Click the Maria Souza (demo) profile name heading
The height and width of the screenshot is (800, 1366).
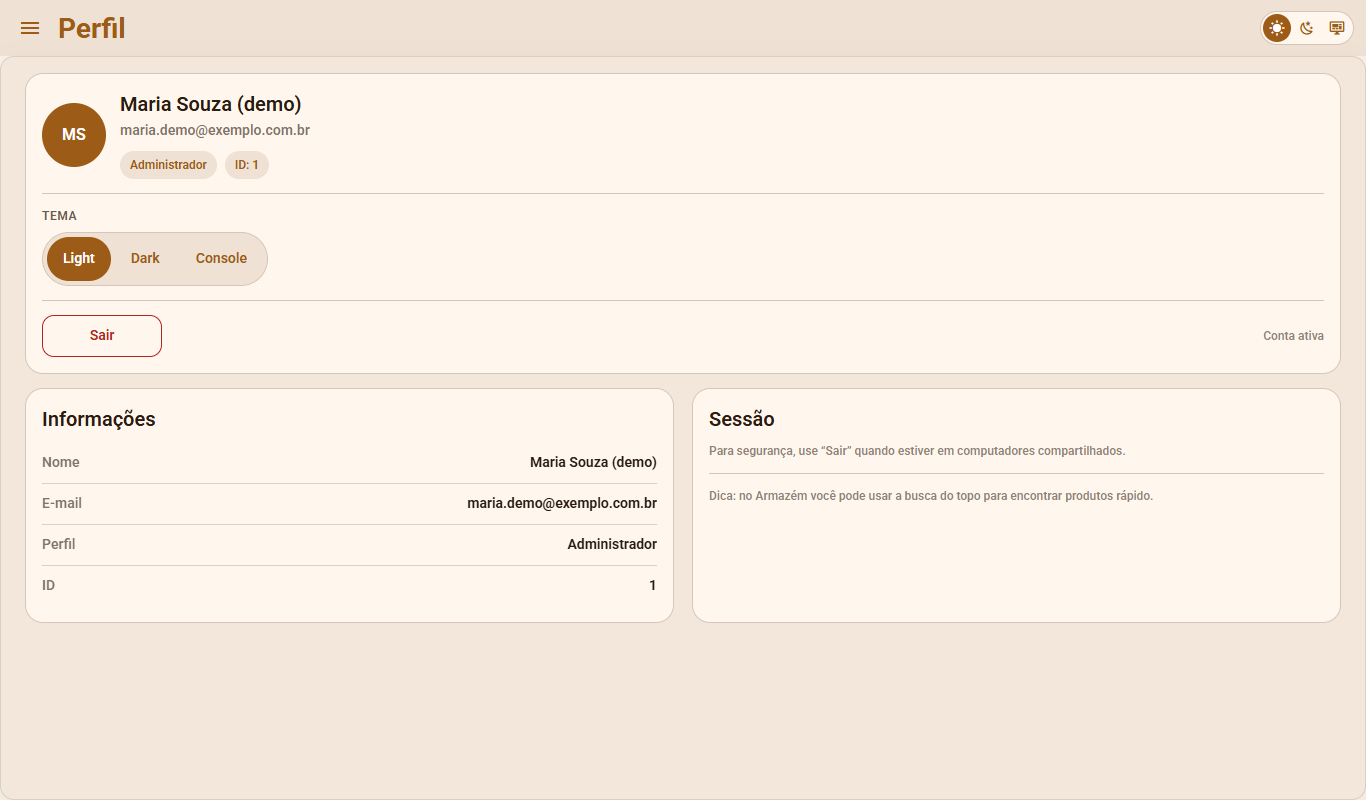click(x=211, y=104)
